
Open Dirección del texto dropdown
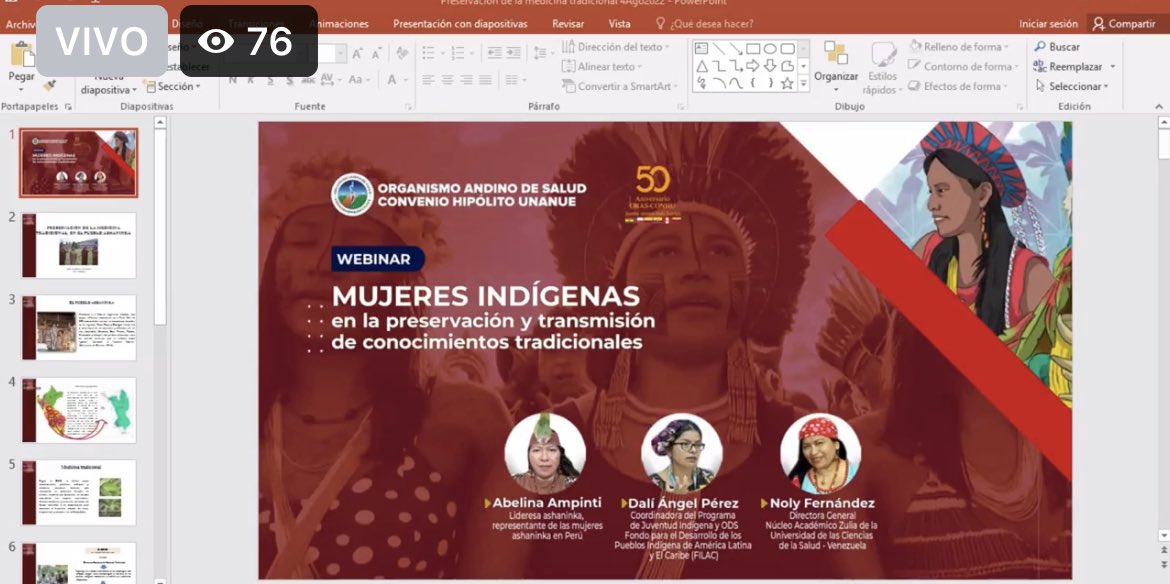[616, 47]
